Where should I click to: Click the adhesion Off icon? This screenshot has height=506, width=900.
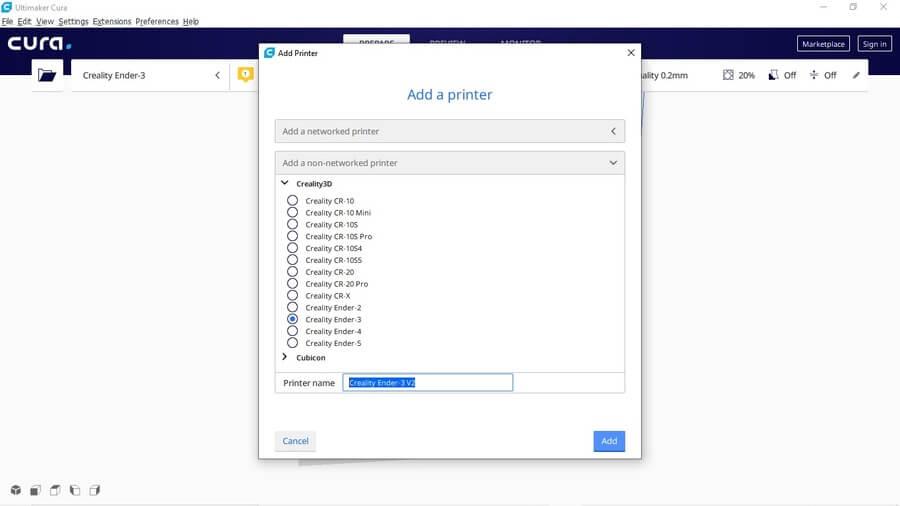(814, 75)
